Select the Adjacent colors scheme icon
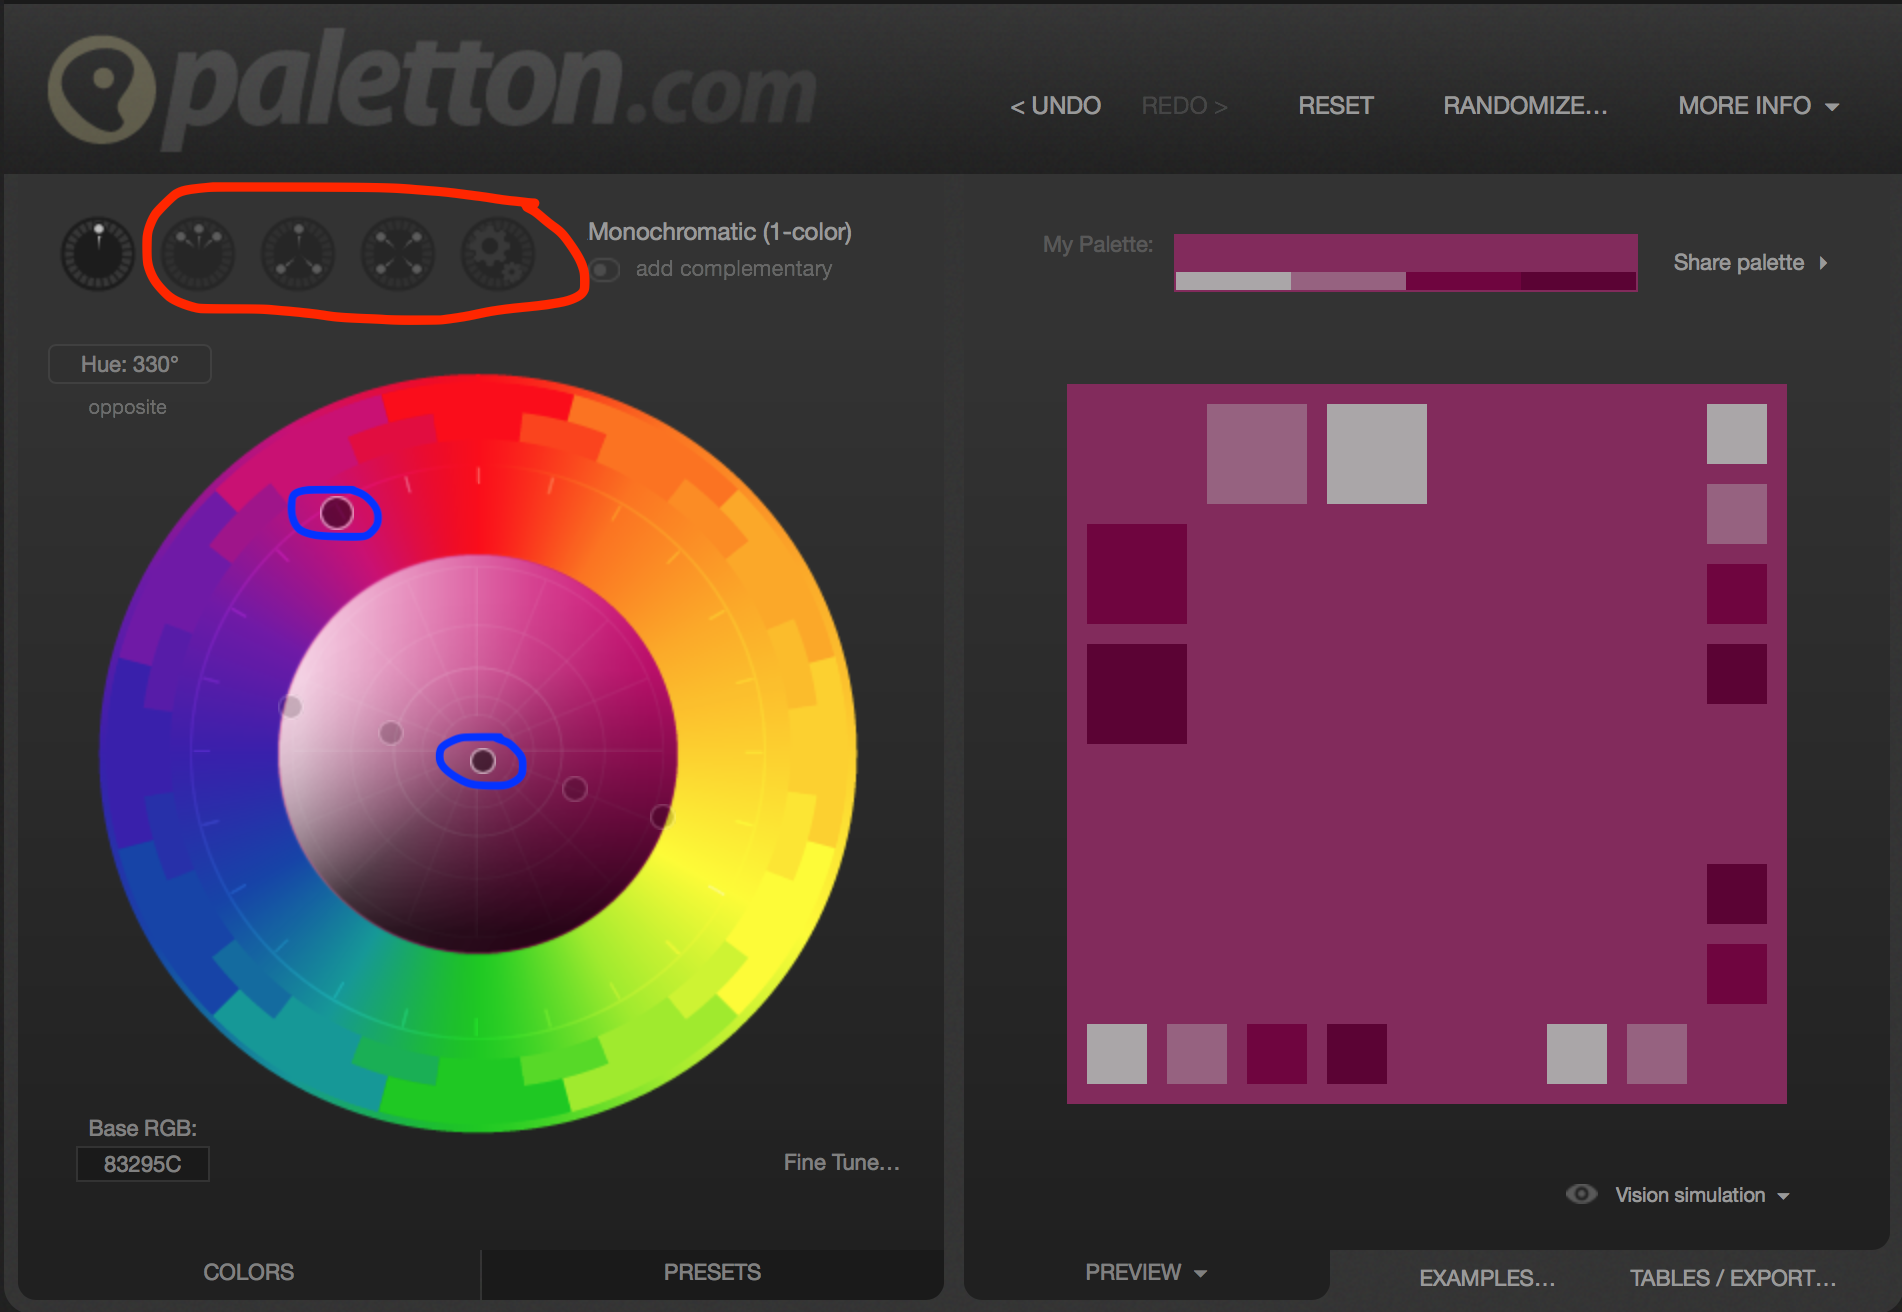The height and width of the screenshot is (1312, 1902). tap(198, 254)
